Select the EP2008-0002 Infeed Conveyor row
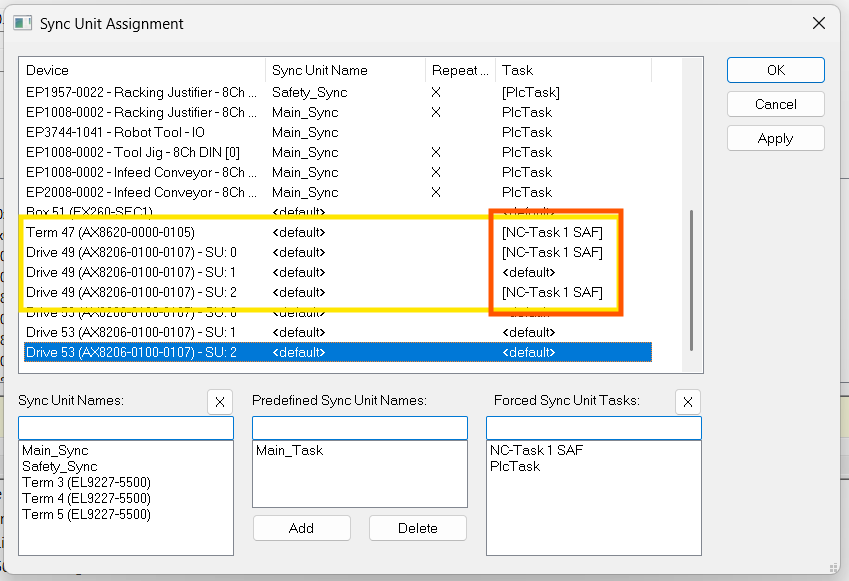Screen dimensions: 849x581 [x=338, y=193]
